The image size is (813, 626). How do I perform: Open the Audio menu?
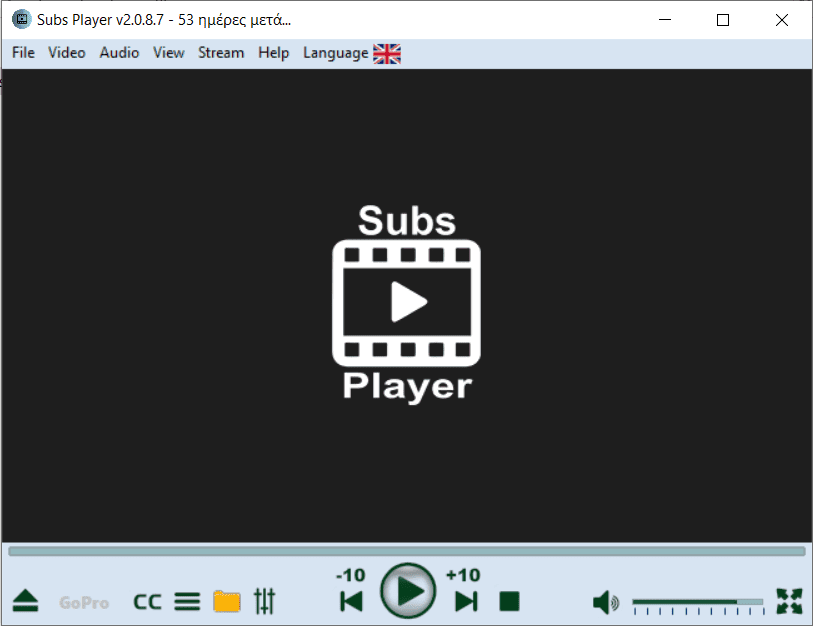pos(119,53)
